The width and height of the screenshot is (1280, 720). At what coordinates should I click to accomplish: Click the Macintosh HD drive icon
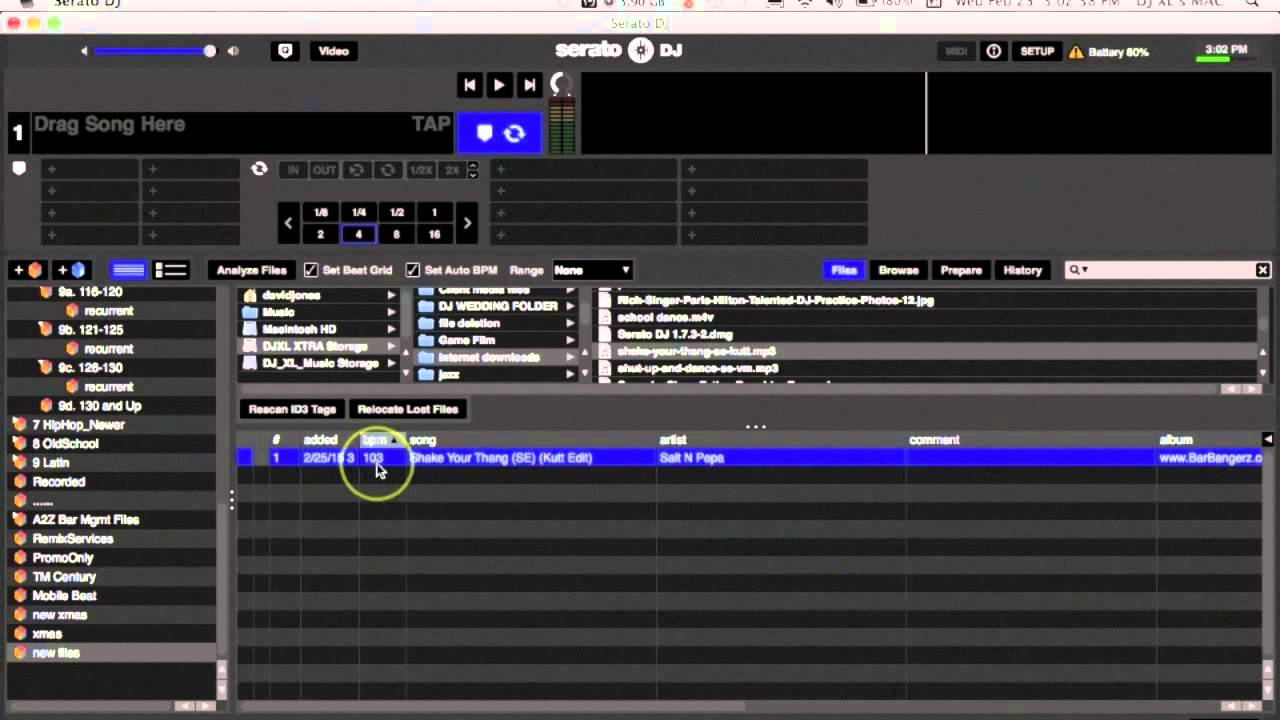[x=250, y=329]
